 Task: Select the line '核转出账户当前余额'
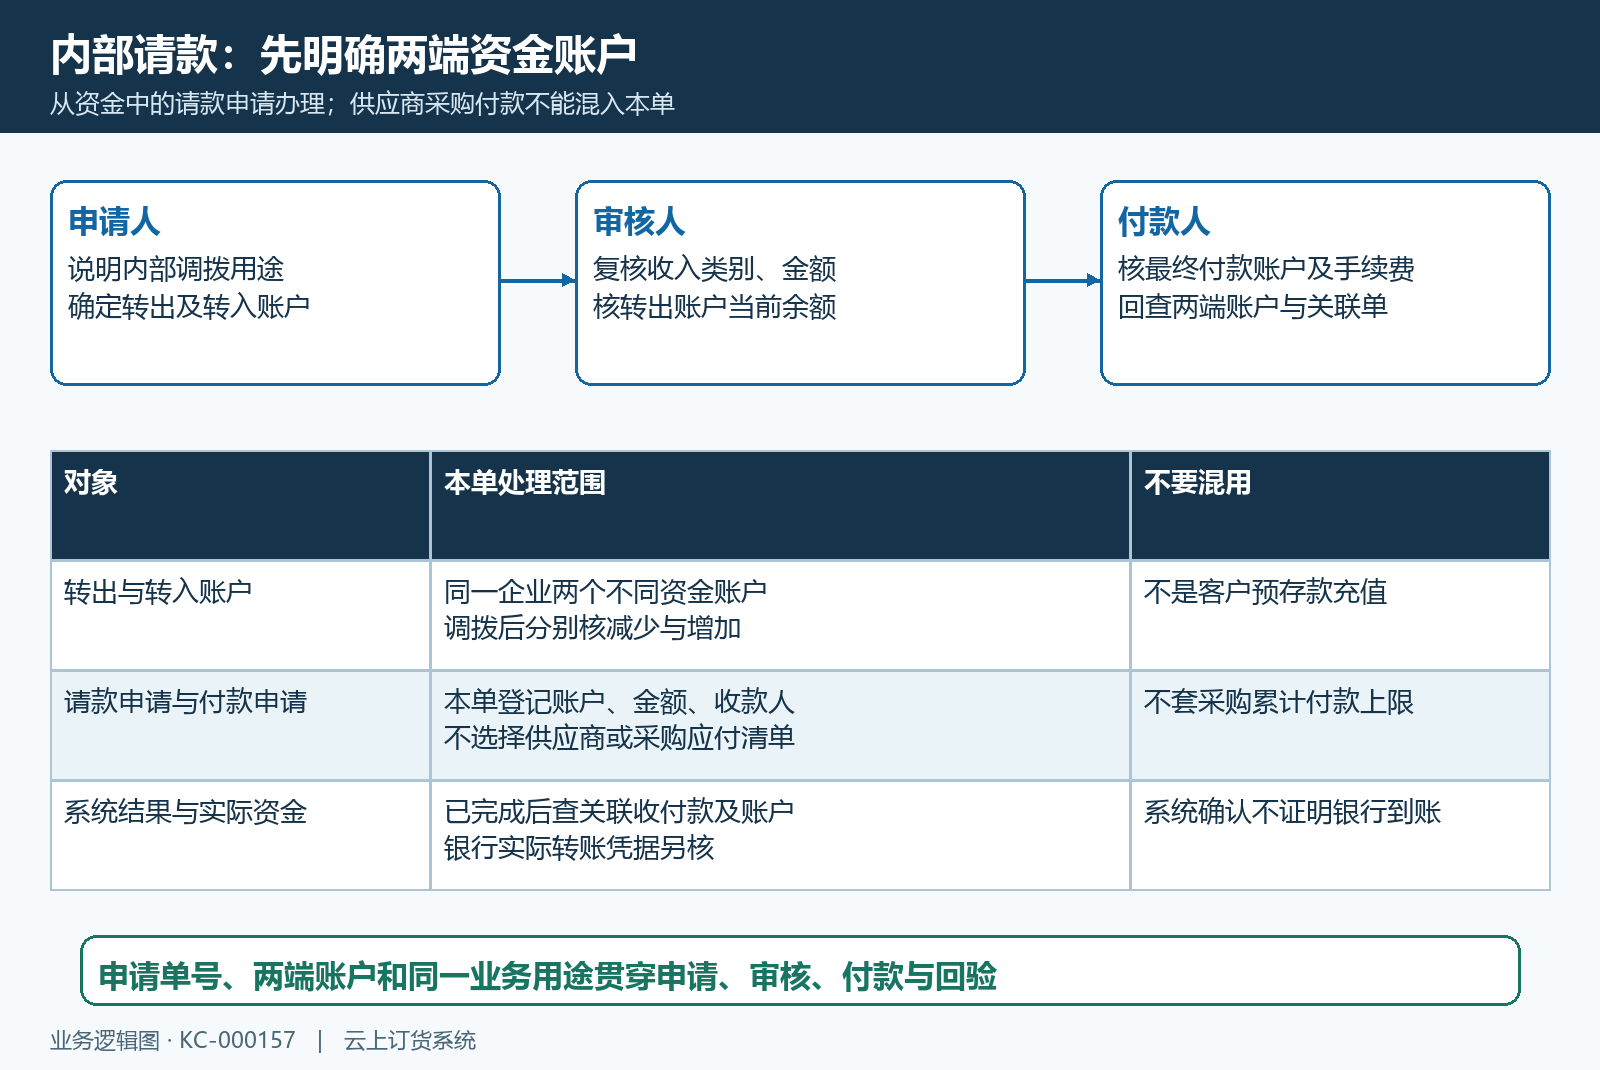point(714,306)
